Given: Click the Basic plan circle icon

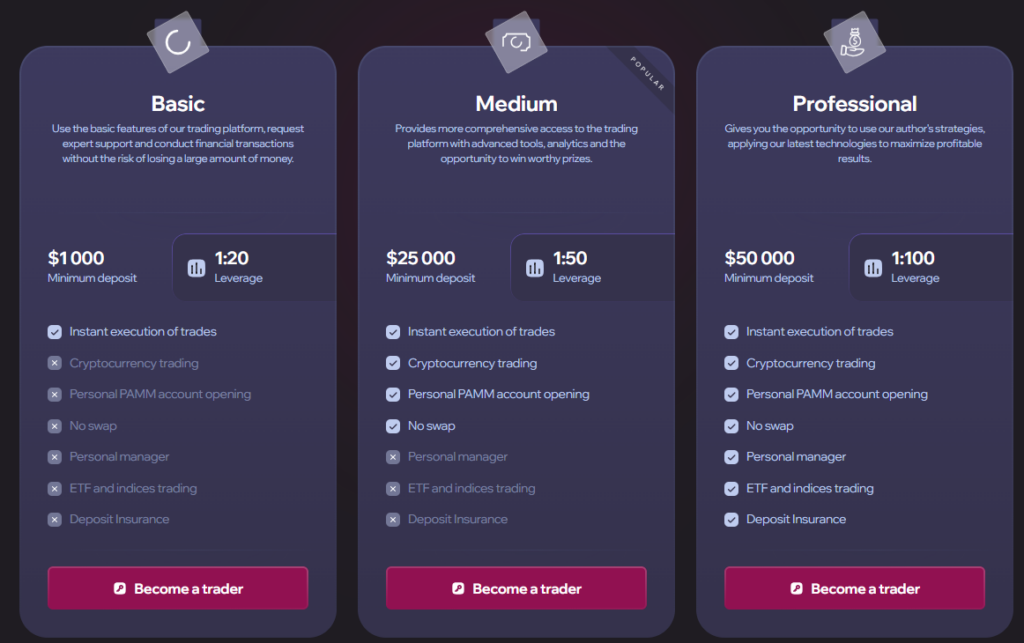Looking at the screenshot, I should point(177,42).
